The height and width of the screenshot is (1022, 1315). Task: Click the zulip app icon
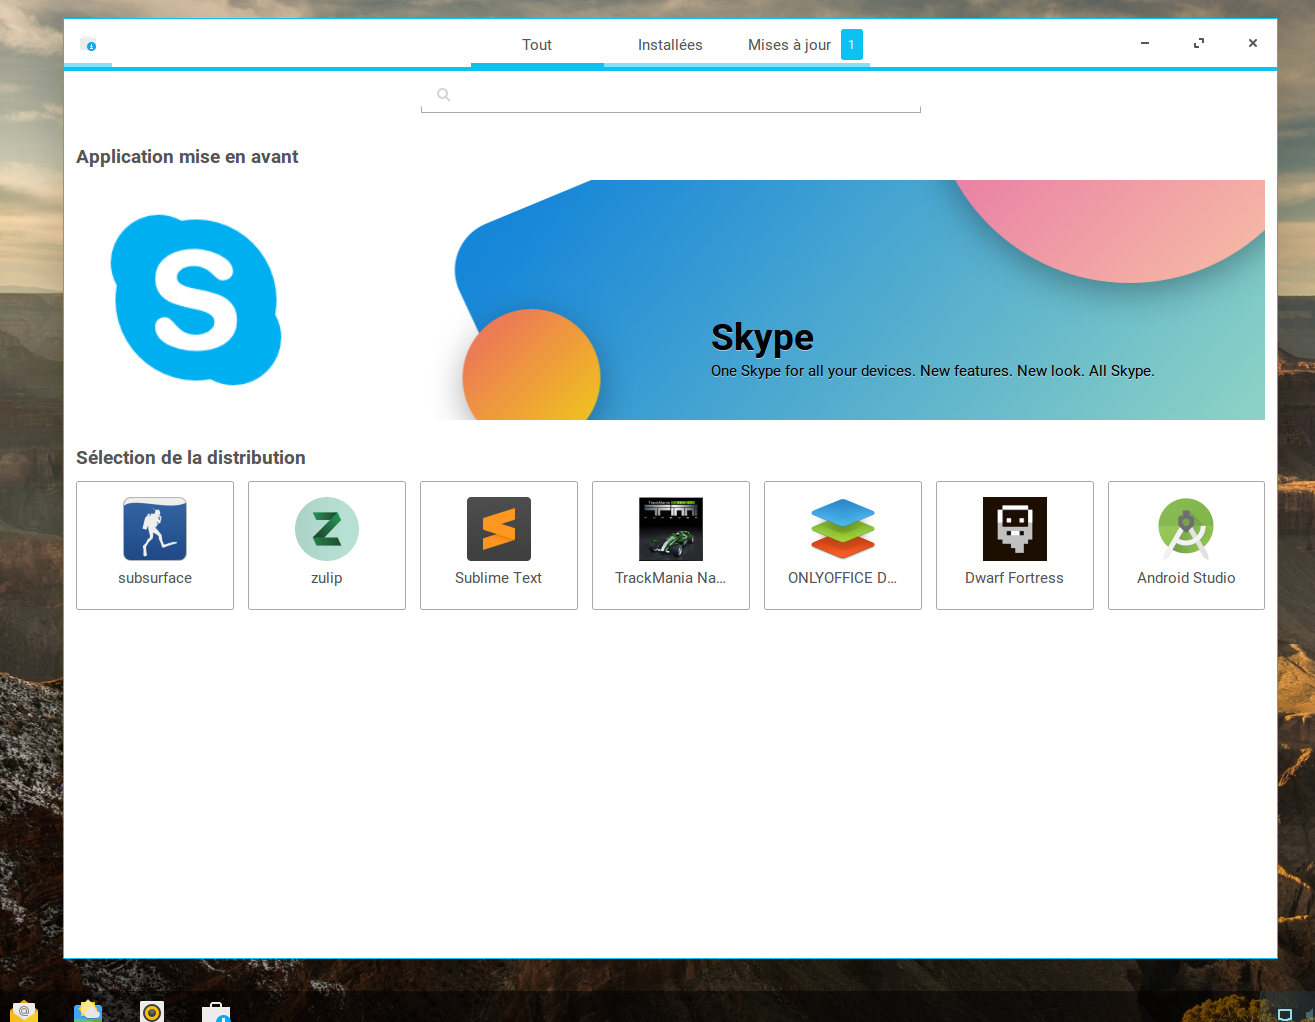click(x=327, y=529)
